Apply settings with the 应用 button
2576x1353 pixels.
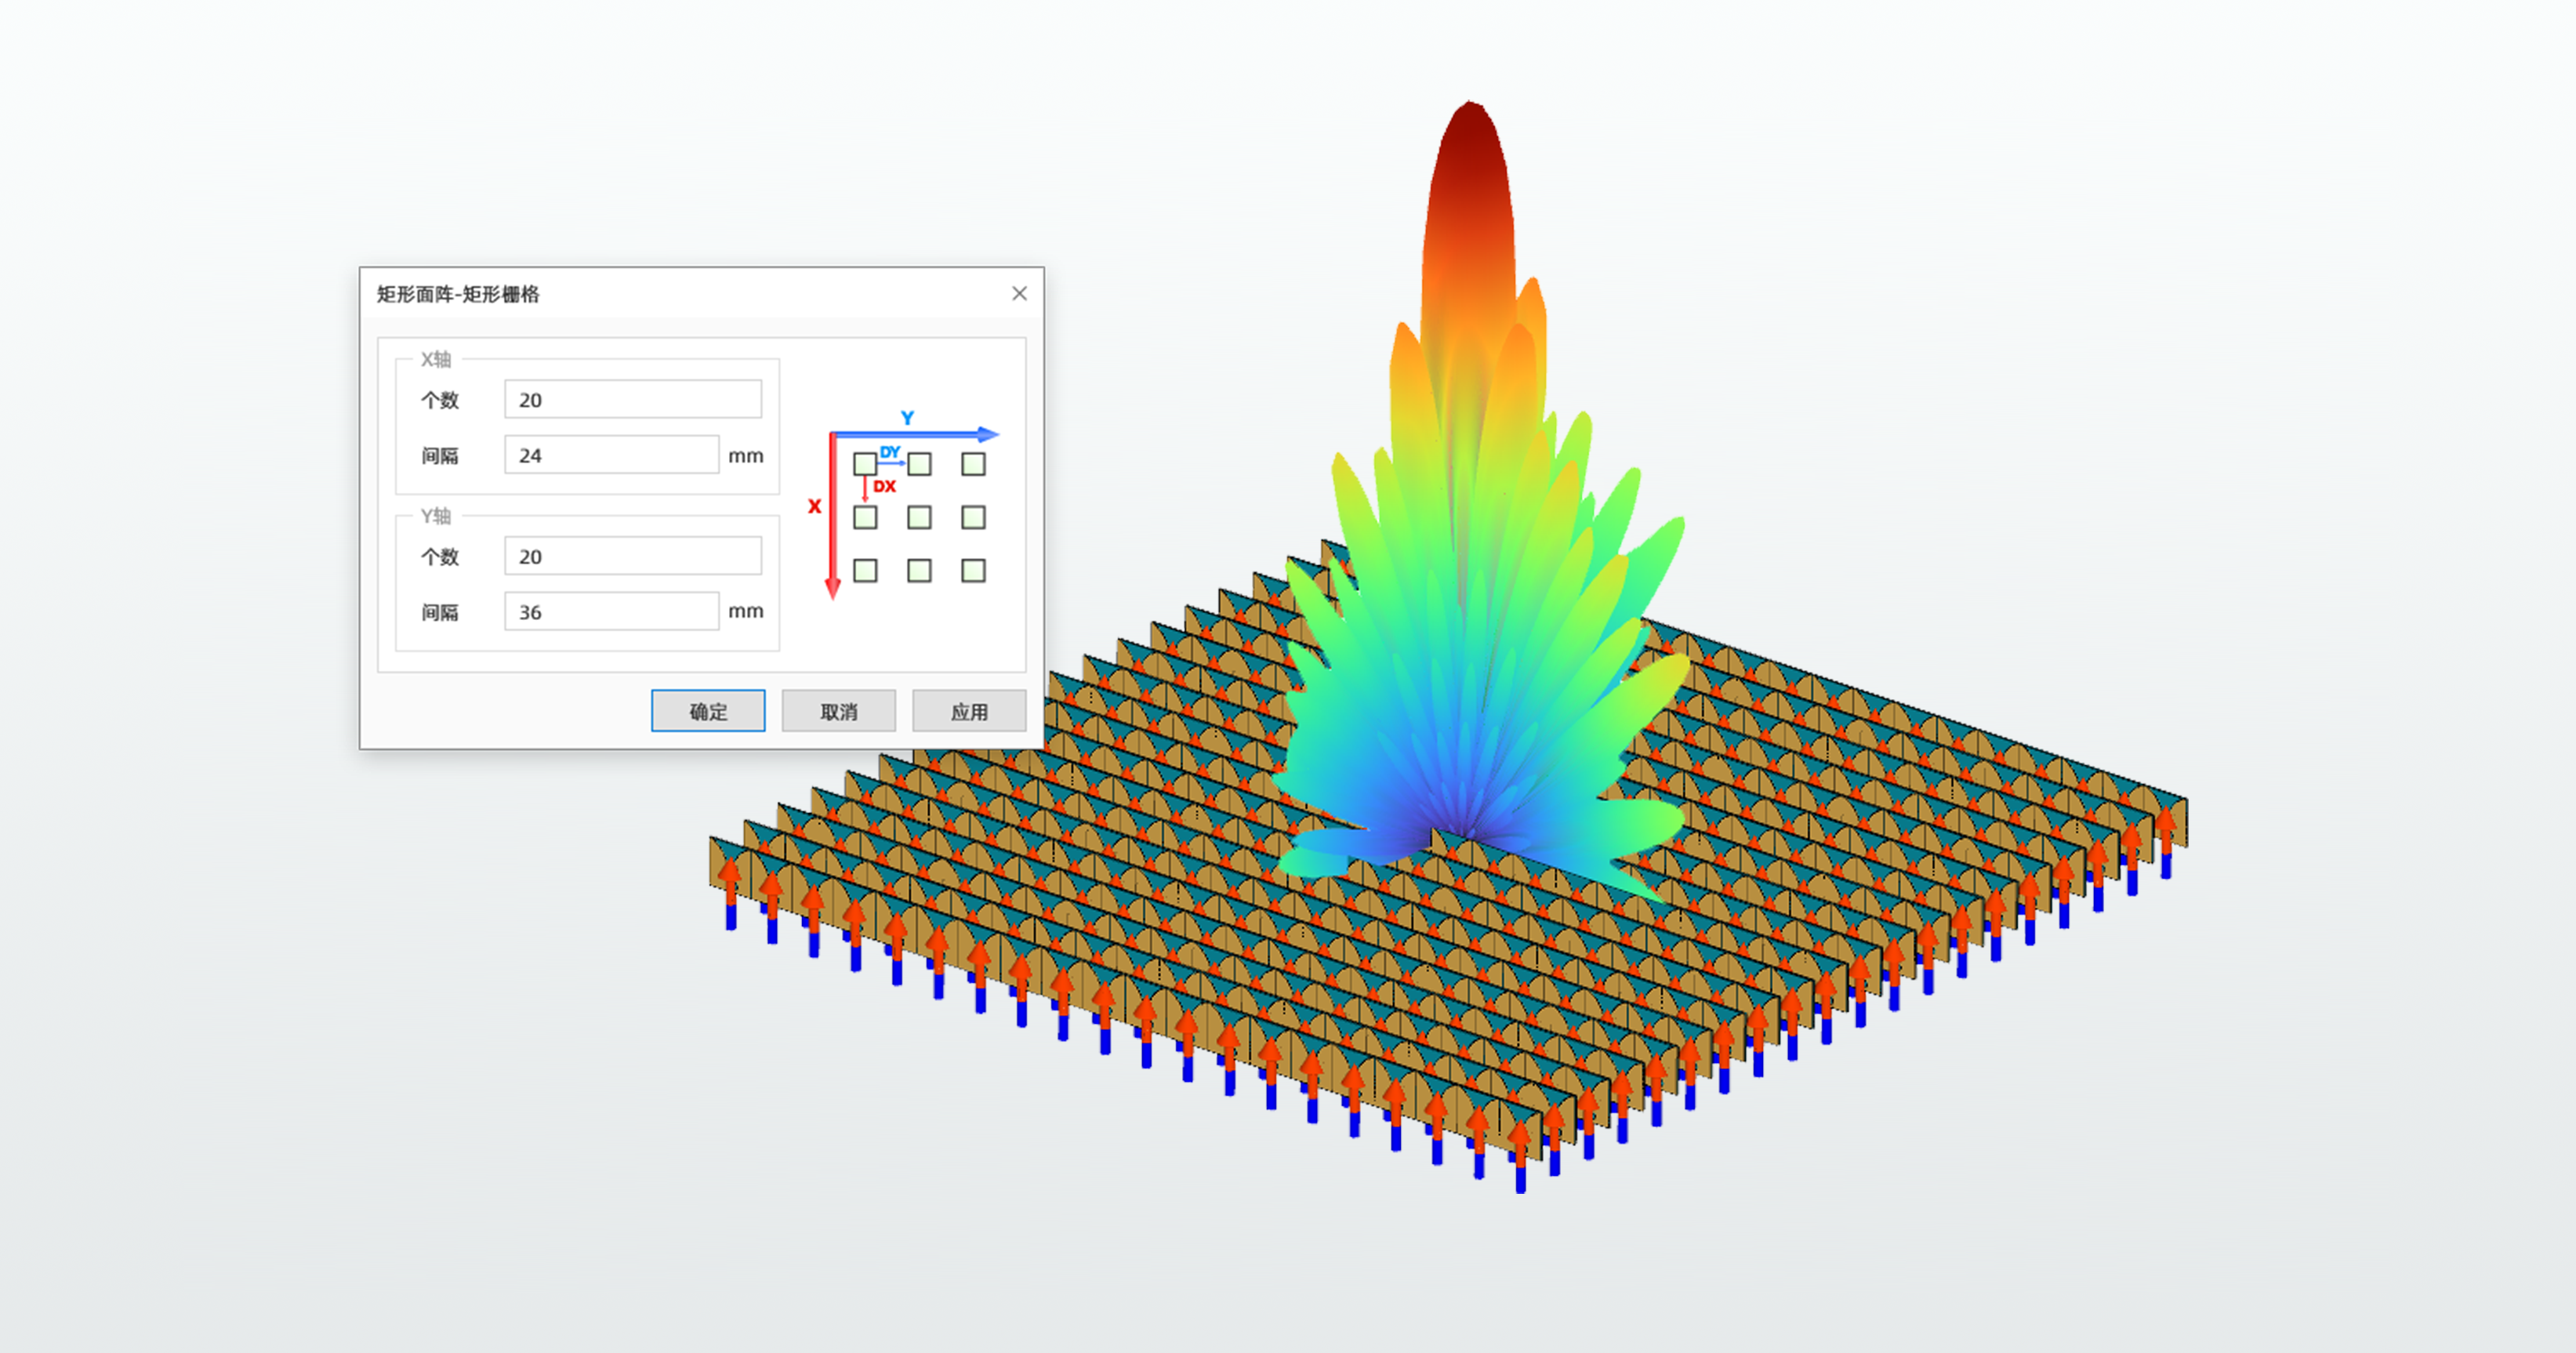click(x=968, y=711)
